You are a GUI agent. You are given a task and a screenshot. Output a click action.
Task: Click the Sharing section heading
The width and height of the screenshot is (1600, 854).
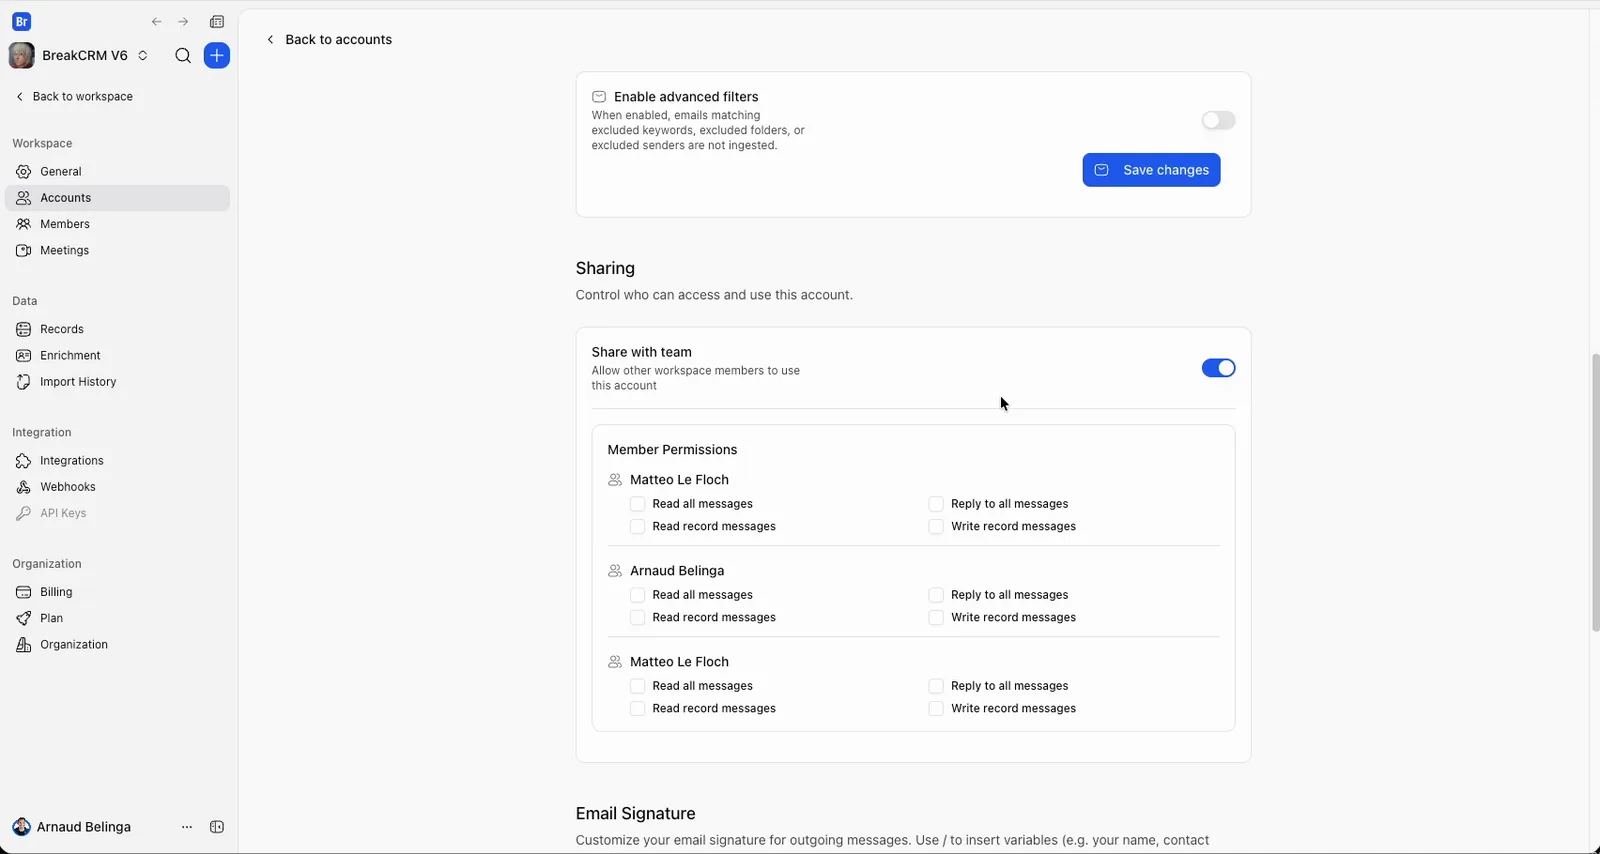tap(605, 268)
